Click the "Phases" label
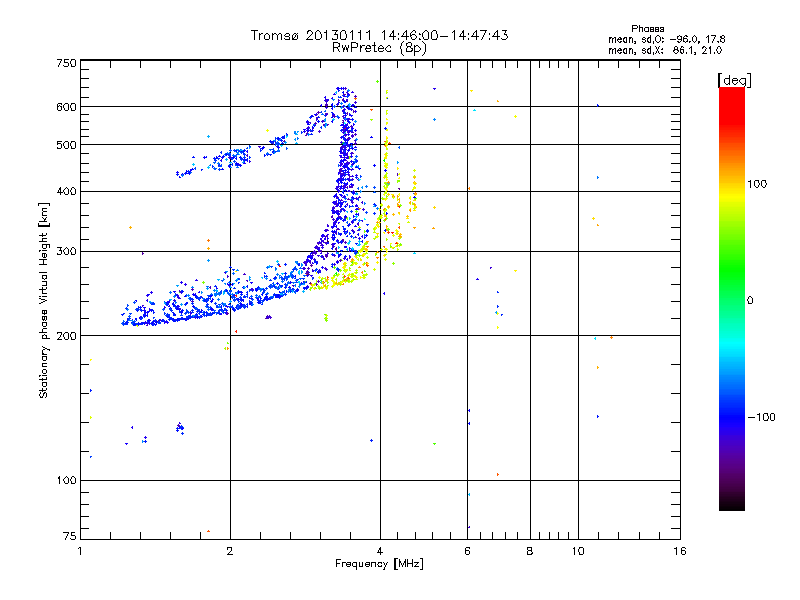The image size is (800, 600). coord(647,29)
